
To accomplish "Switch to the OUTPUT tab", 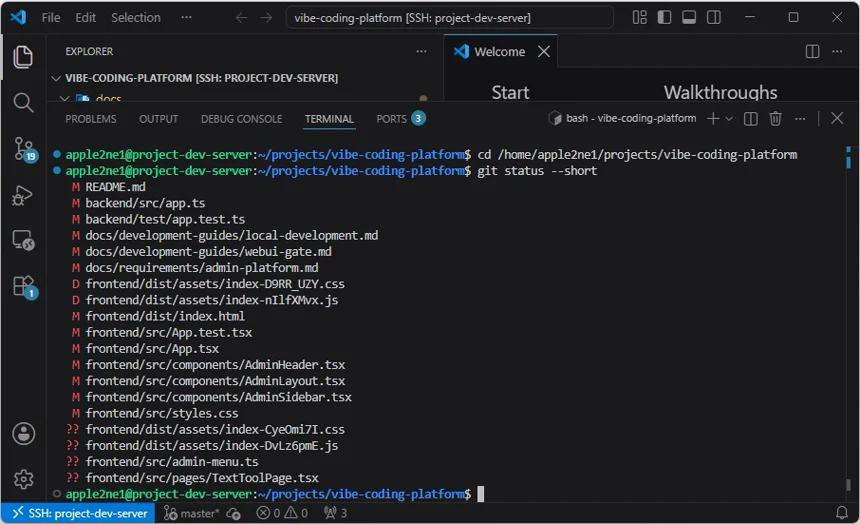I will click(159, 119).
